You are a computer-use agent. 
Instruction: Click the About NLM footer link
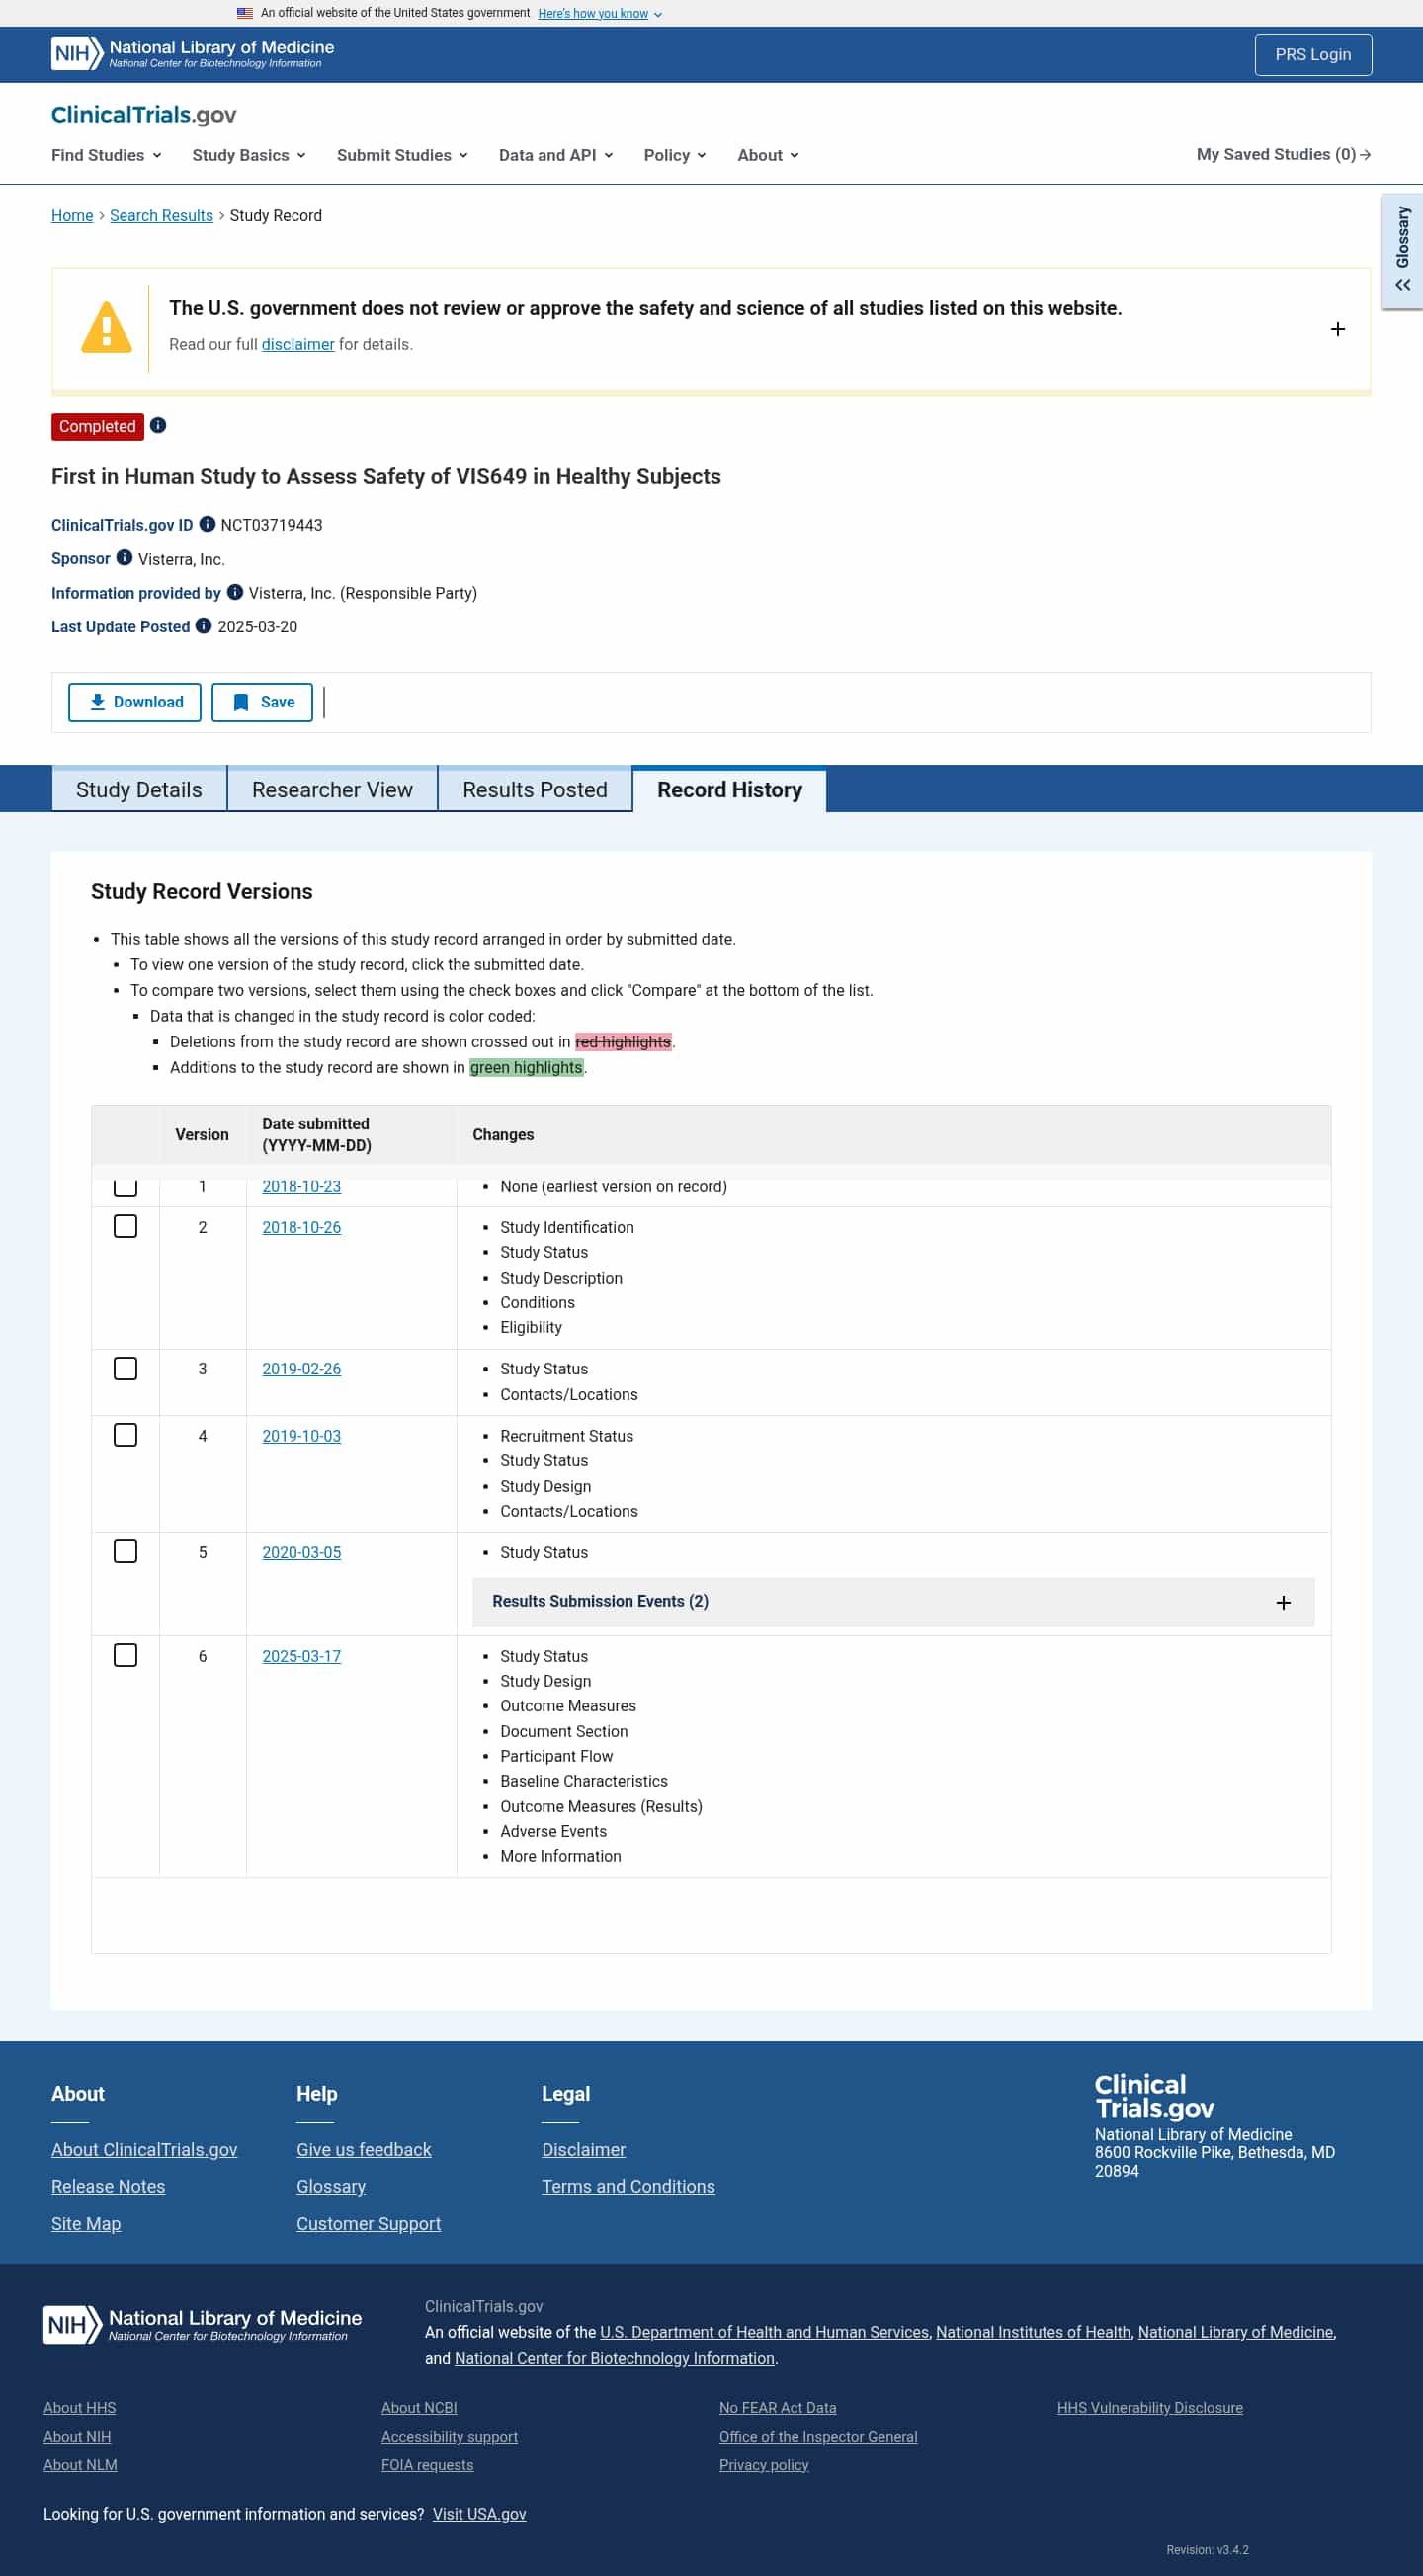(x=80, y=2464)
